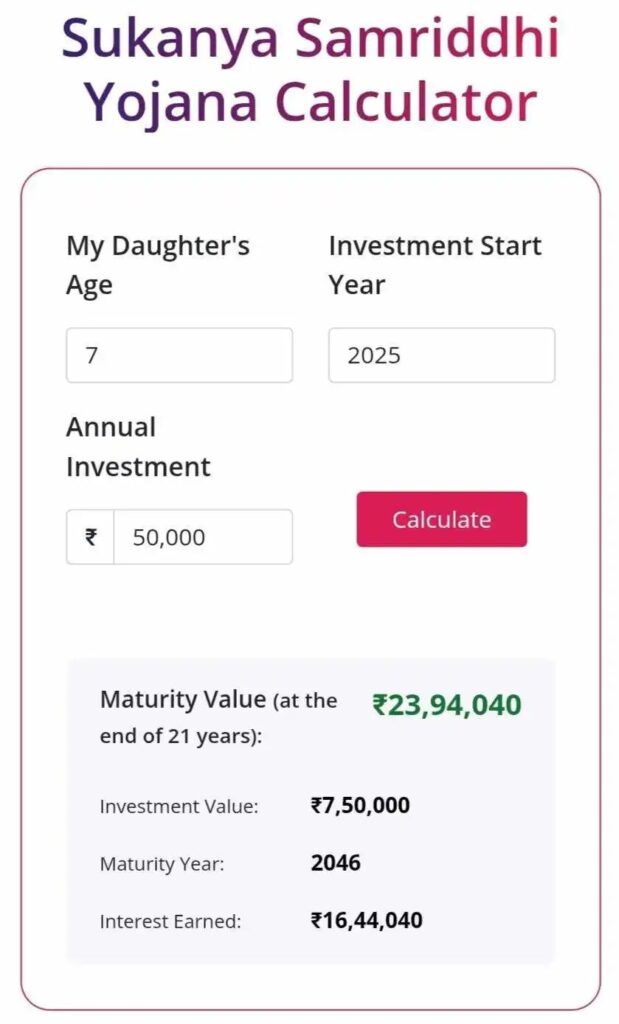
Task: Click the Maturity Year label
Action: point(162,865)
